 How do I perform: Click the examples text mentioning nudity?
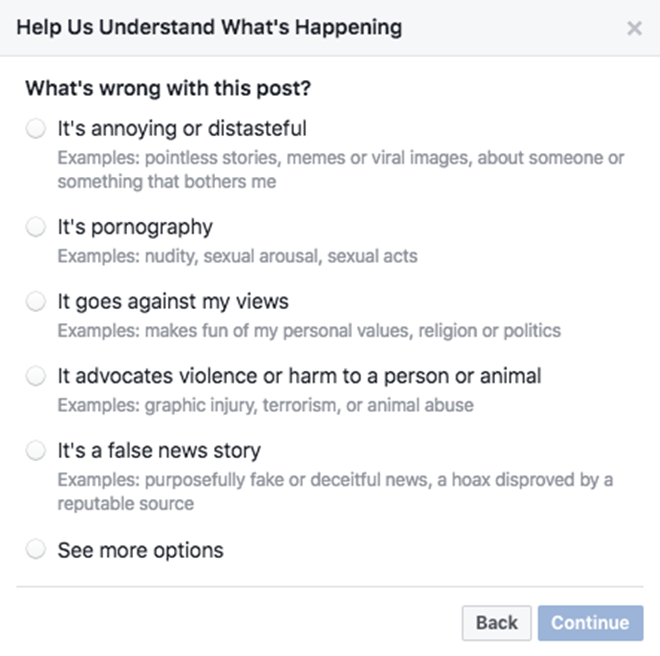[237, 256]
